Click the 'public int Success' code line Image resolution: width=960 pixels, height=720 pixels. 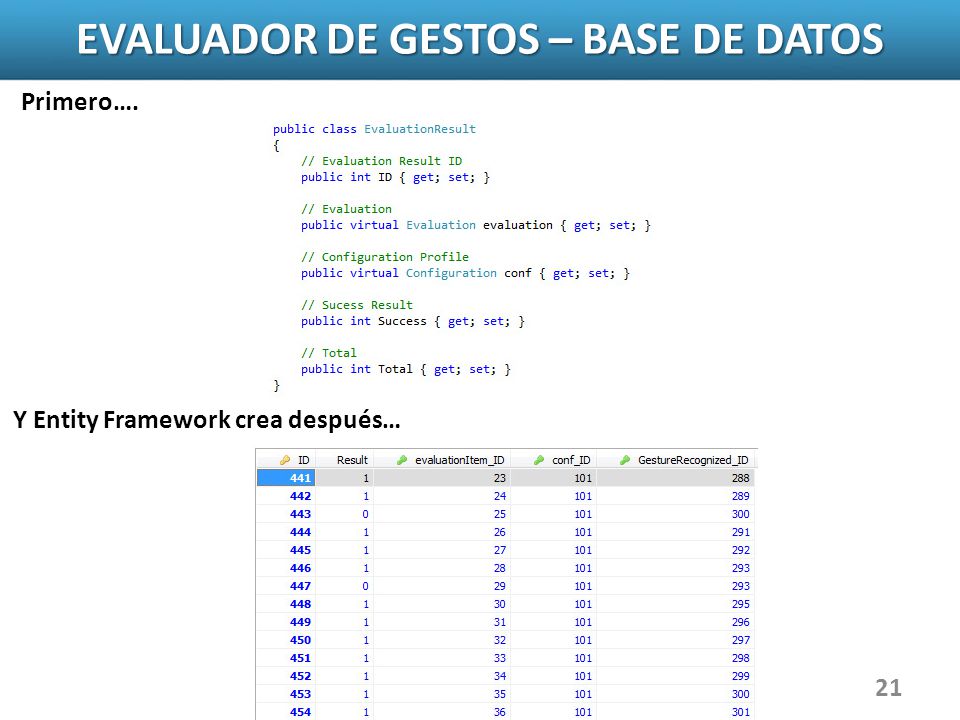click(413, 321)
